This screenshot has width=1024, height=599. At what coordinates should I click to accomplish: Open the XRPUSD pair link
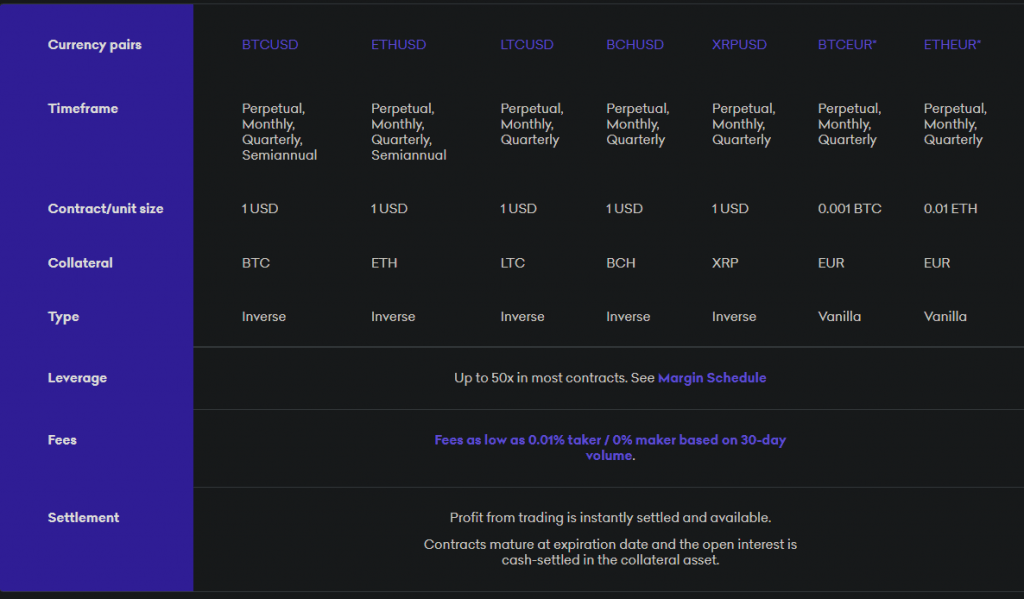pyautogui.click(x=740, y=45)
